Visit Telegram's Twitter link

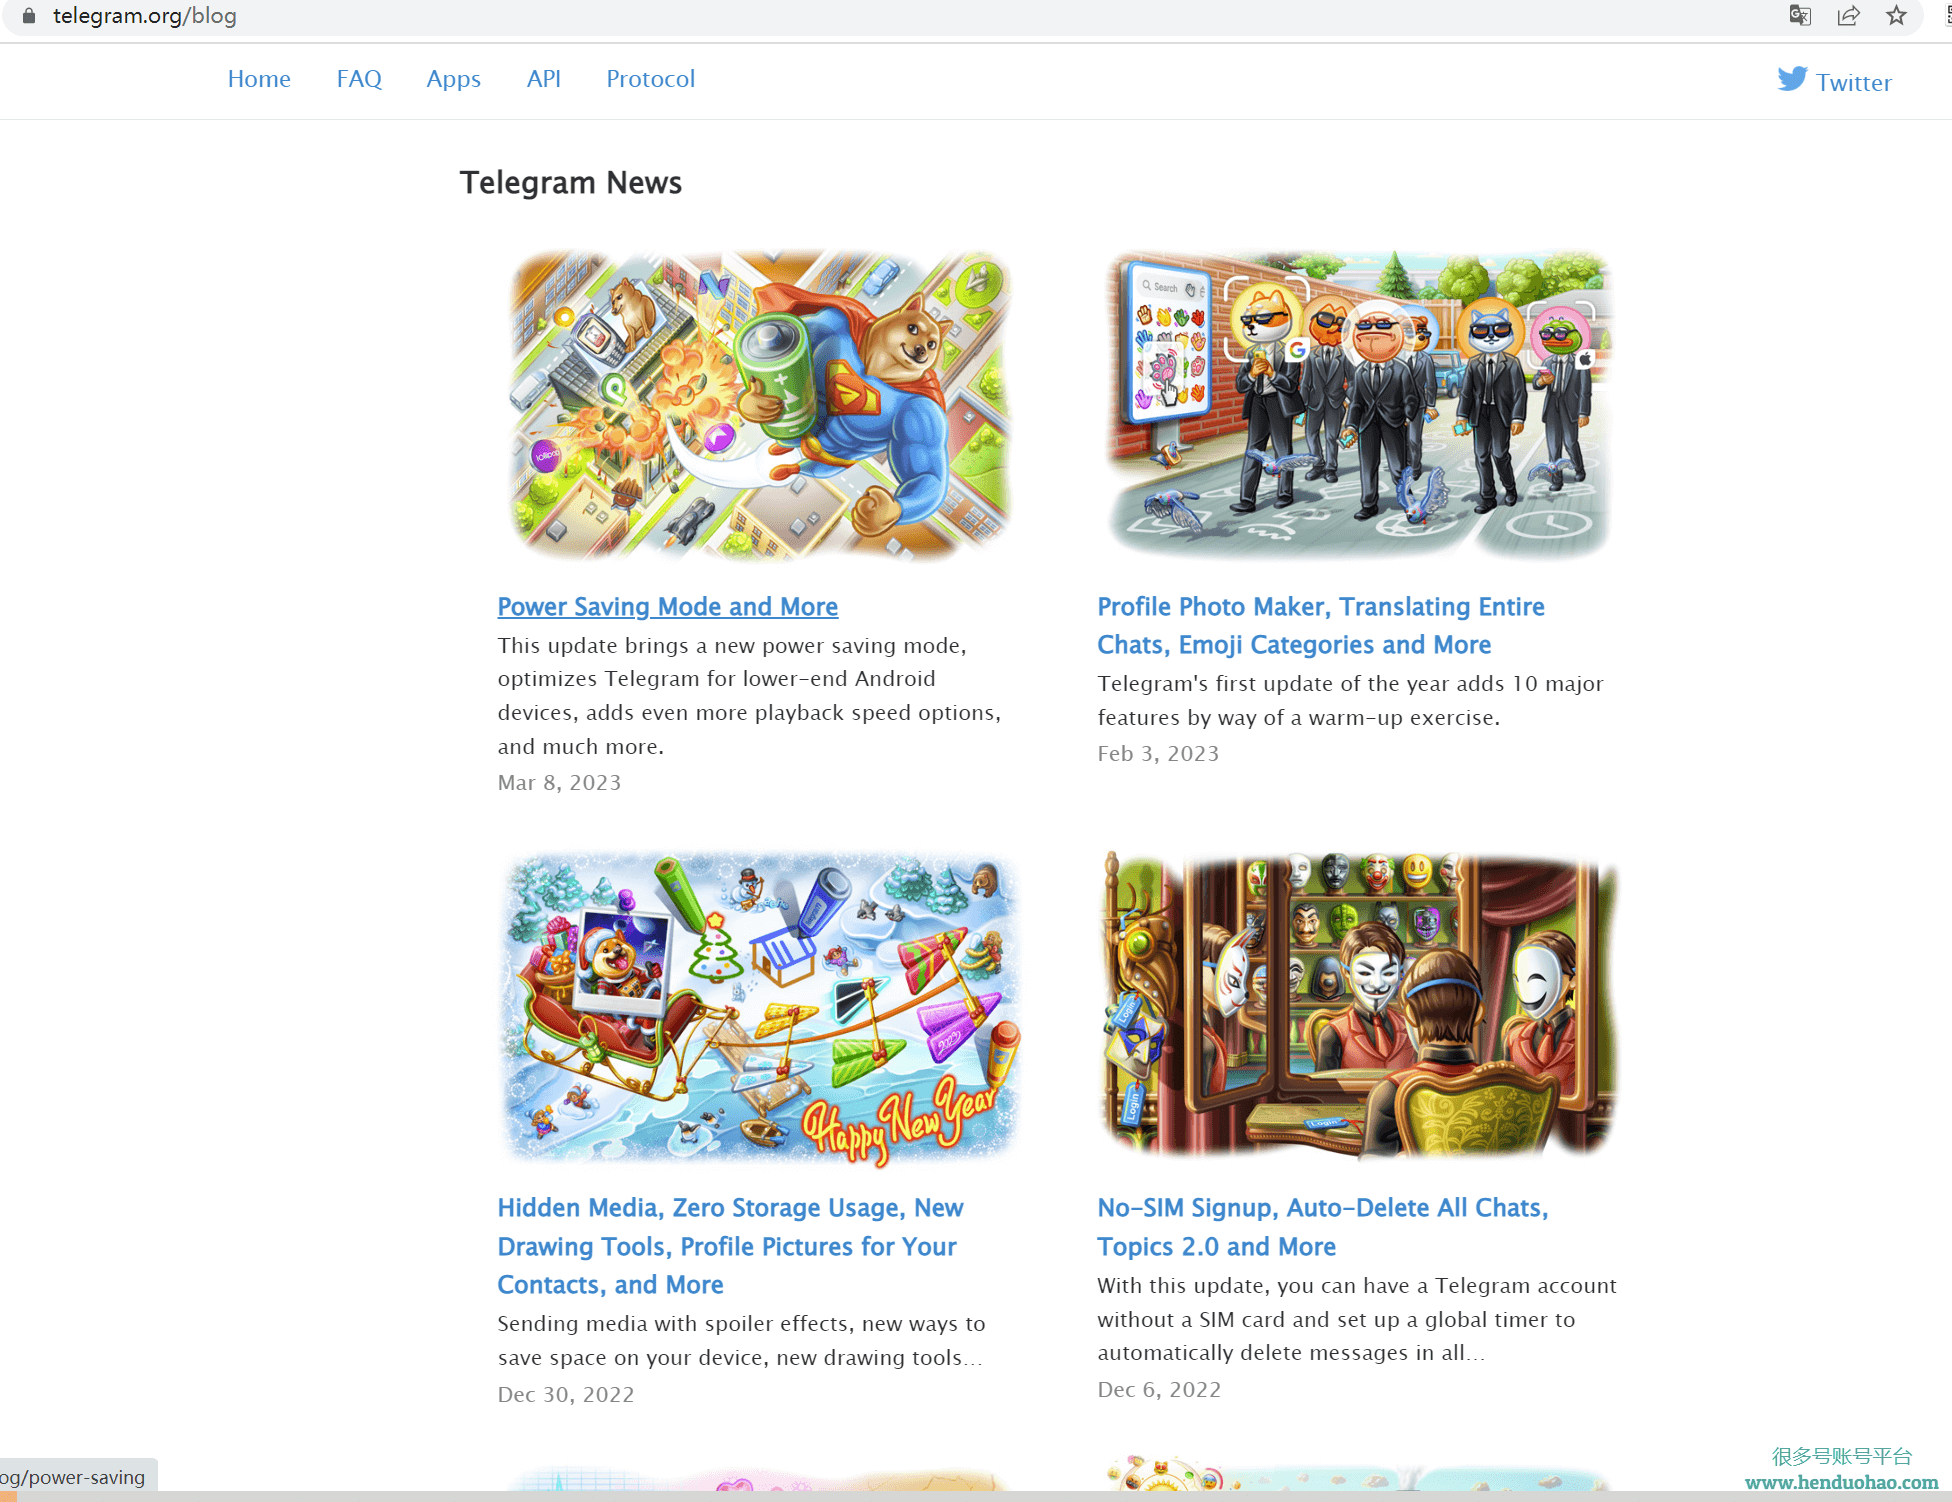[1853, 82]
